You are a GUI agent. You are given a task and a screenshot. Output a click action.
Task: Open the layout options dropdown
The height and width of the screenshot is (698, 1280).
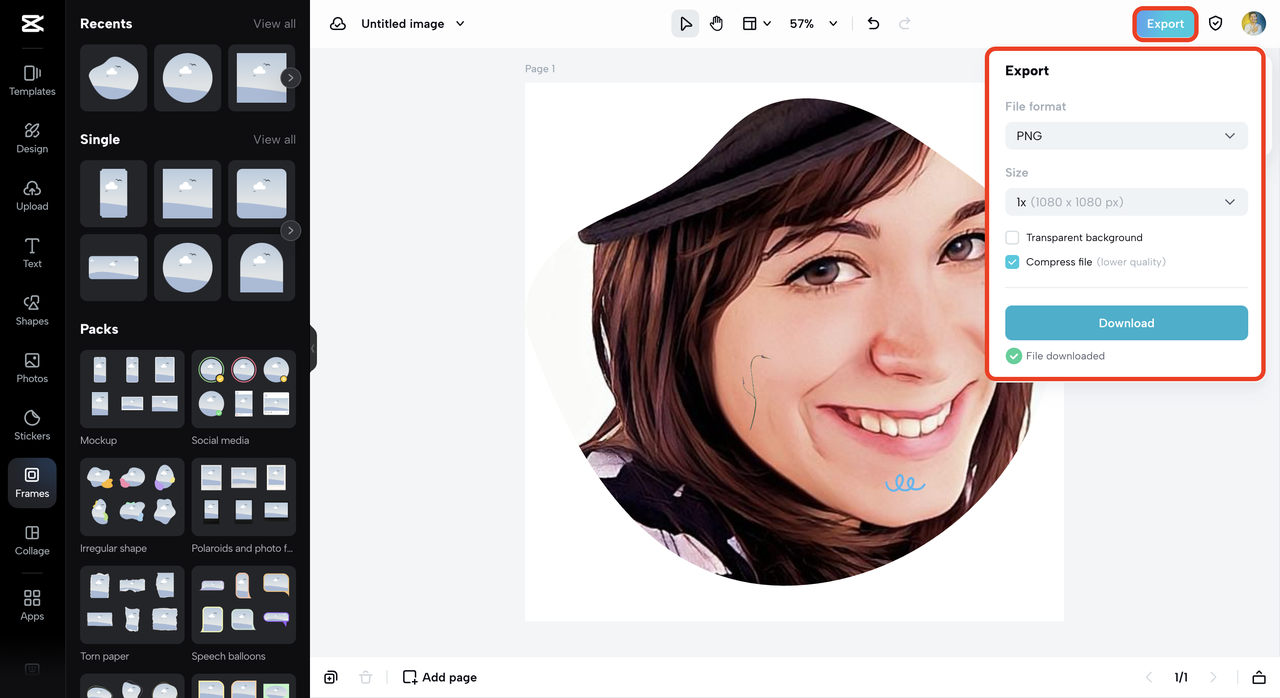[756, 24]
